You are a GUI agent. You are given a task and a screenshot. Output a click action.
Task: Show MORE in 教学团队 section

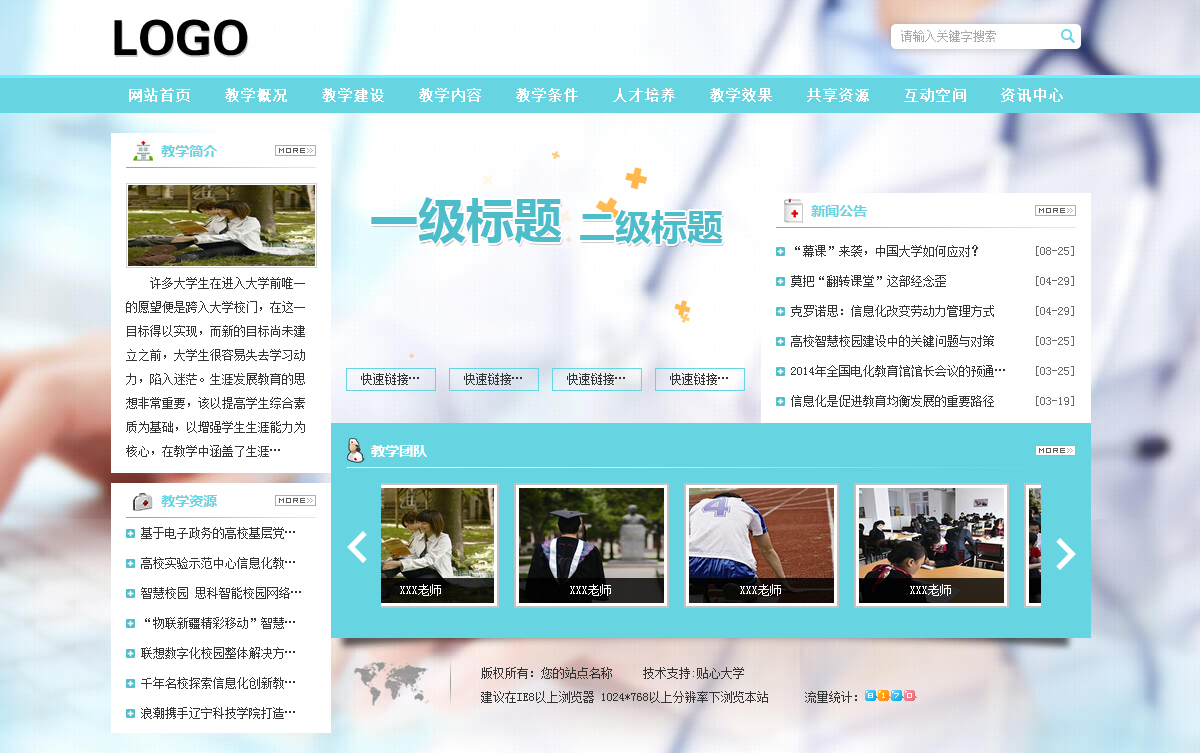[x=1054, y=451]
